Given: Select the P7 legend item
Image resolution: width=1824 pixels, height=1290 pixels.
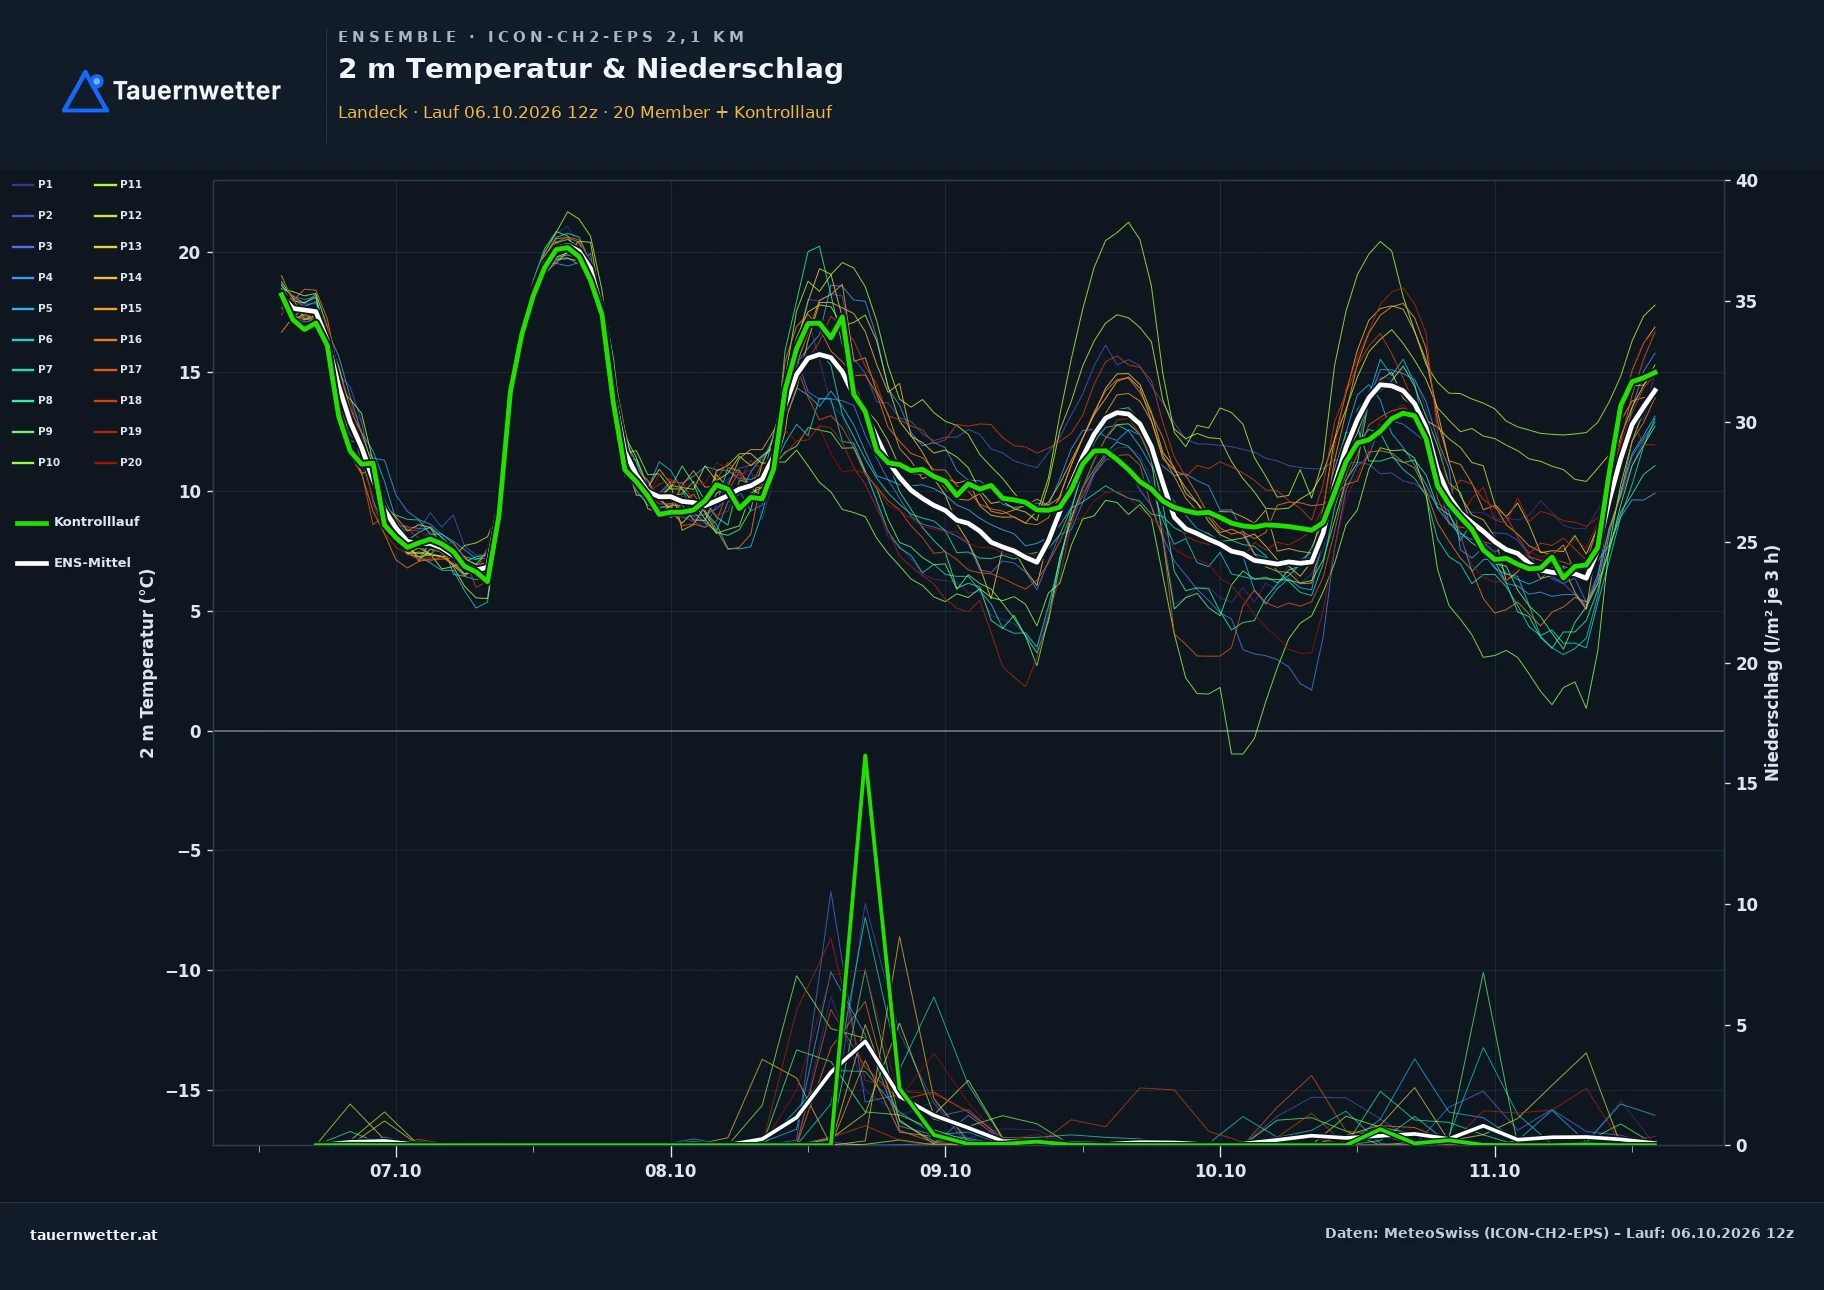Looking at the screenshot, I should [33, 369].
